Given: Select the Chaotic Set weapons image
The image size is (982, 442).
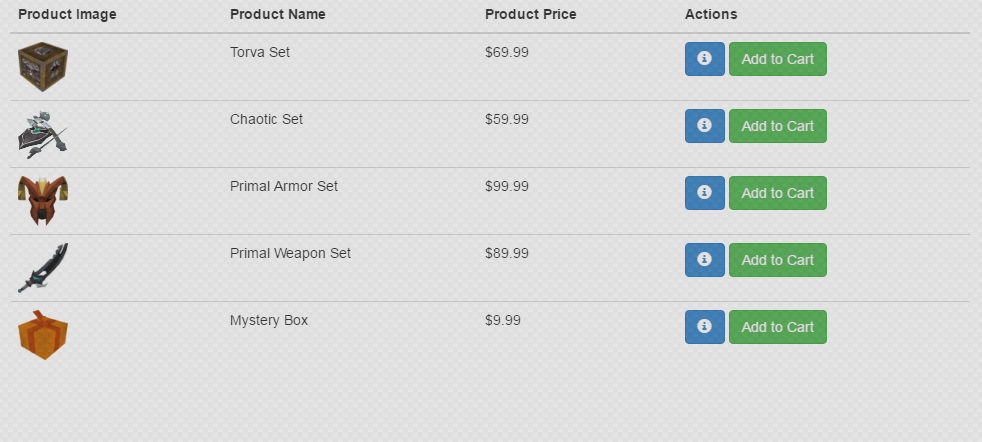Looking at the screenshot, I should [x=42, y=134].
